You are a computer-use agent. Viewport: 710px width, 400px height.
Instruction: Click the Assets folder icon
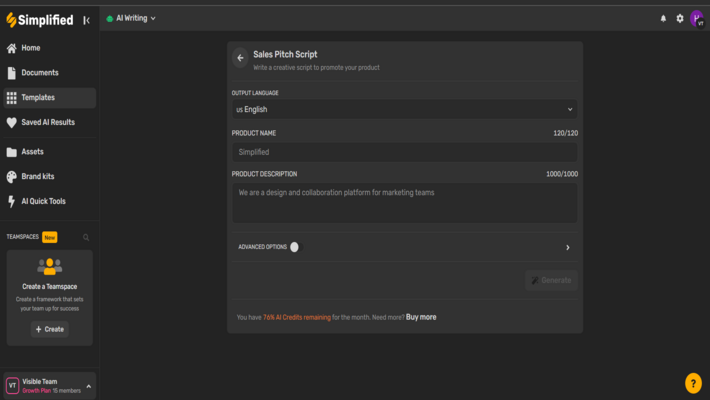[x=12, y=152]
